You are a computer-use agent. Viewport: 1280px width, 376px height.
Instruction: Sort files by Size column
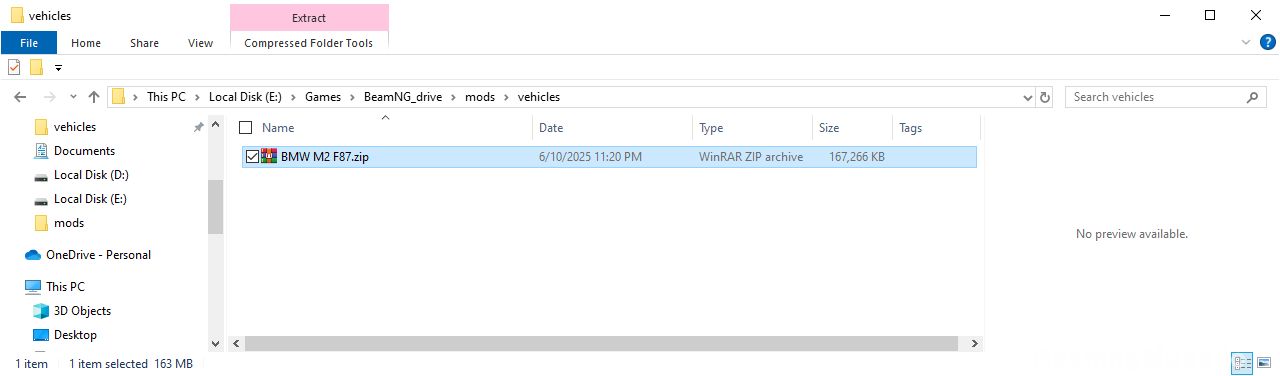tap(852, 128)
